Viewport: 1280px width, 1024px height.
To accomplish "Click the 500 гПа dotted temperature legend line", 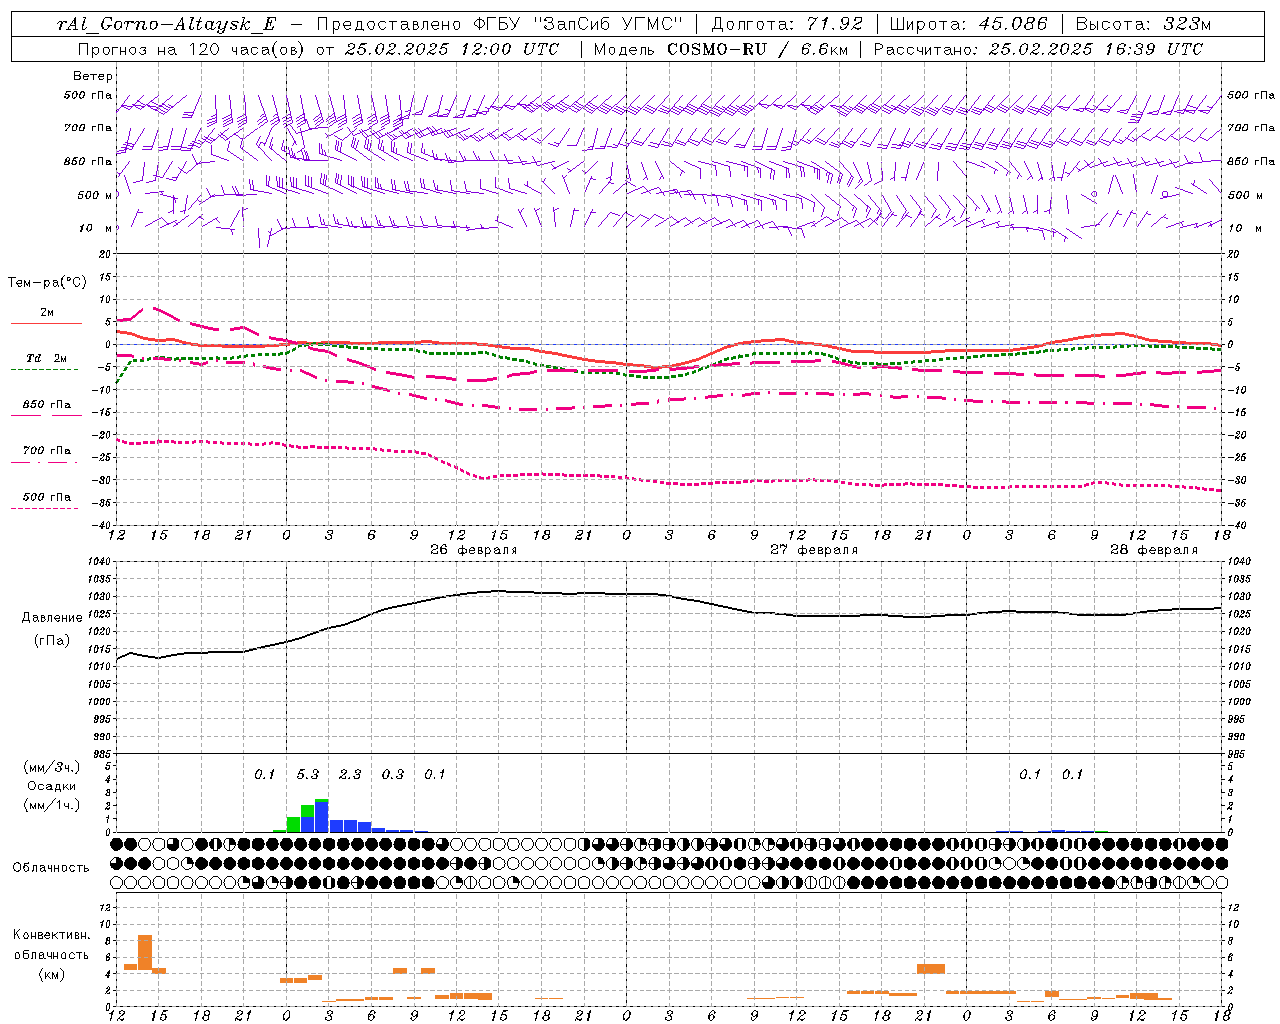I will tap(45, 508).
